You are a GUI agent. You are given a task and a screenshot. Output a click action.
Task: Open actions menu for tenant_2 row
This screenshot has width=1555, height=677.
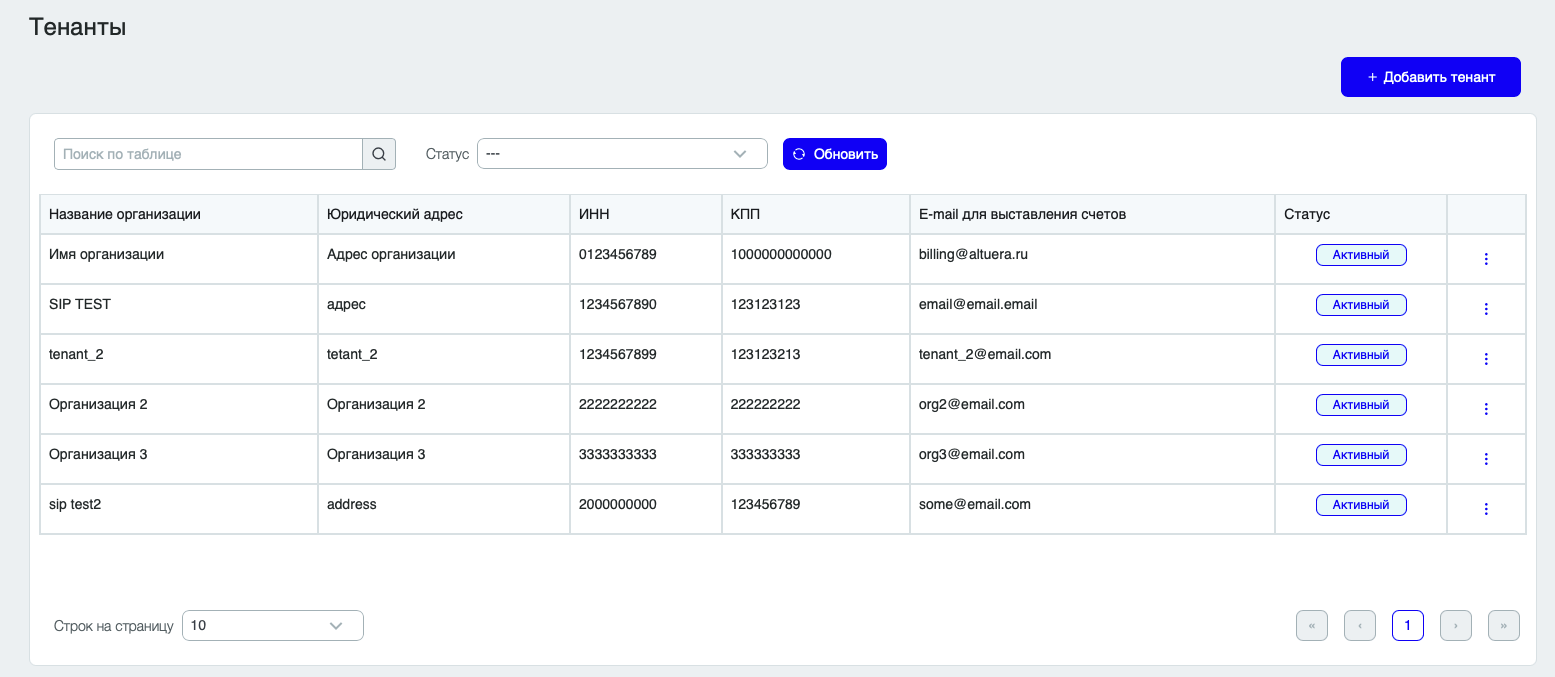tap(1486, 359)
